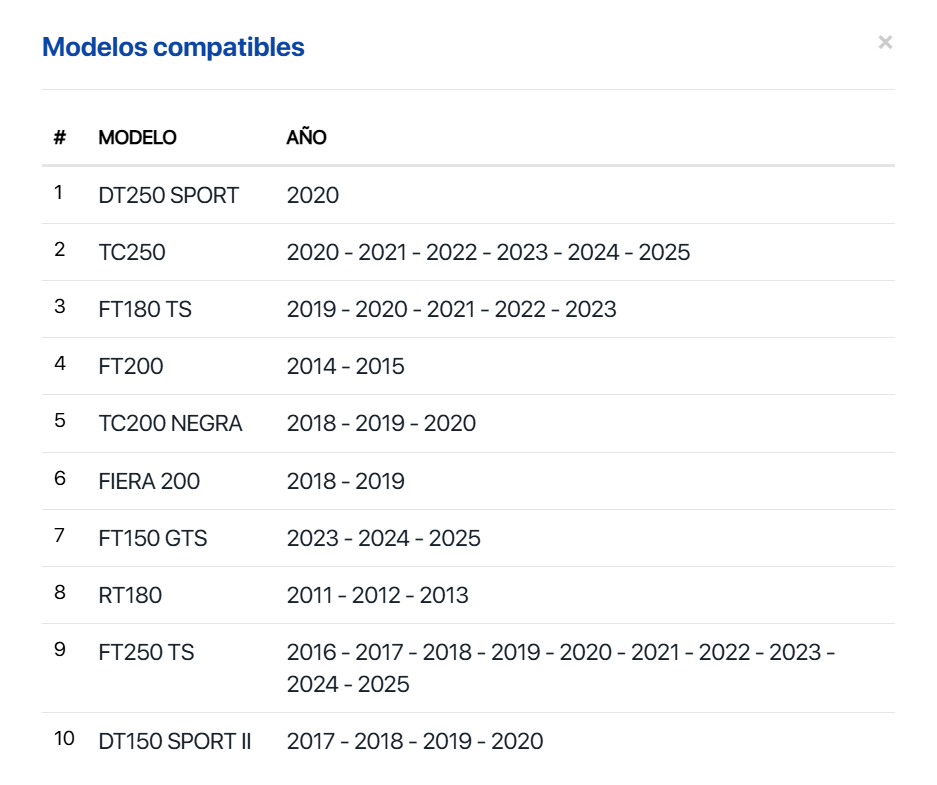The height and width of the screenshot is (785, 937).
Task: Select the DT250 SPORT model row
Action: tap(168, 196)
